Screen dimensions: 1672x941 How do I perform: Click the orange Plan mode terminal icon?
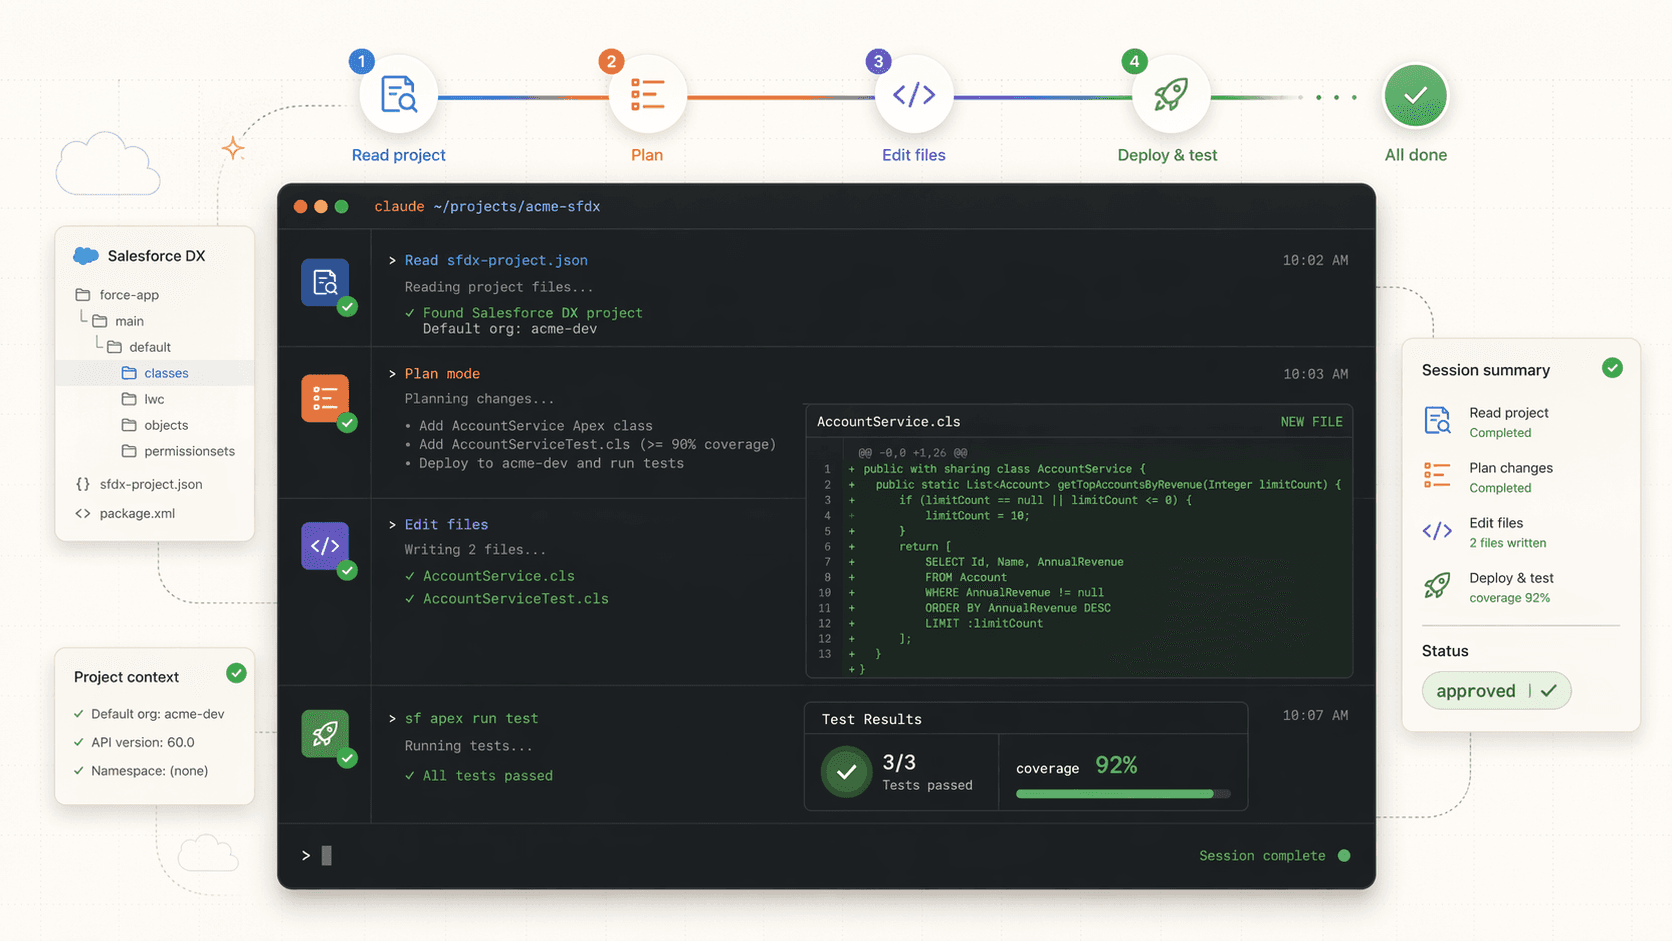coord(325,398)
